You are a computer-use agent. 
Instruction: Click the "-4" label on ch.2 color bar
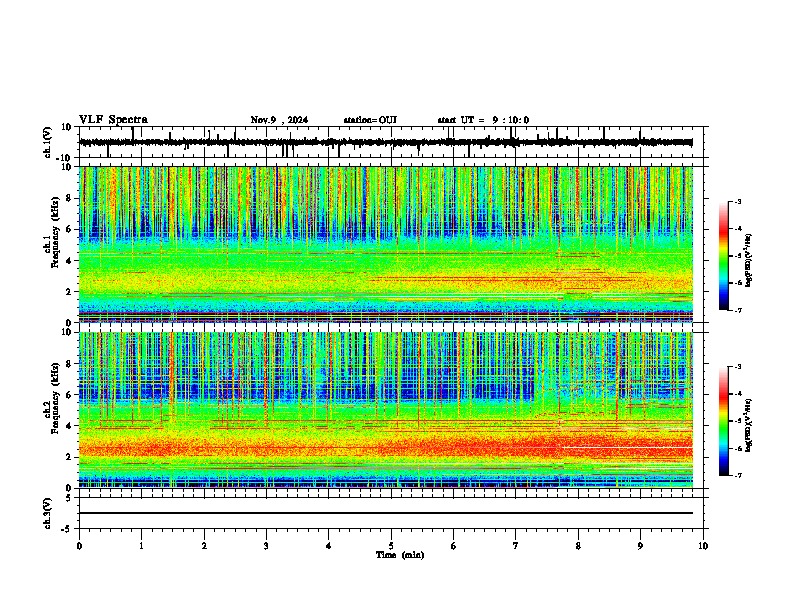click(738, 394)
